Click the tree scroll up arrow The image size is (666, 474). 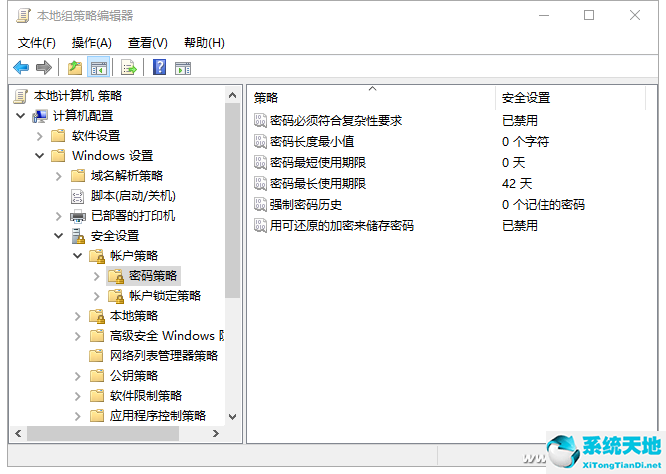[232, 96]
